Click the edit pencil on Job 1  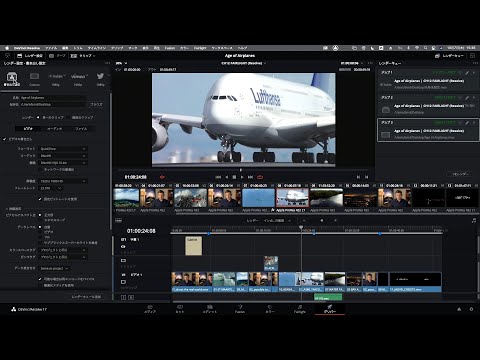[467, 72]
